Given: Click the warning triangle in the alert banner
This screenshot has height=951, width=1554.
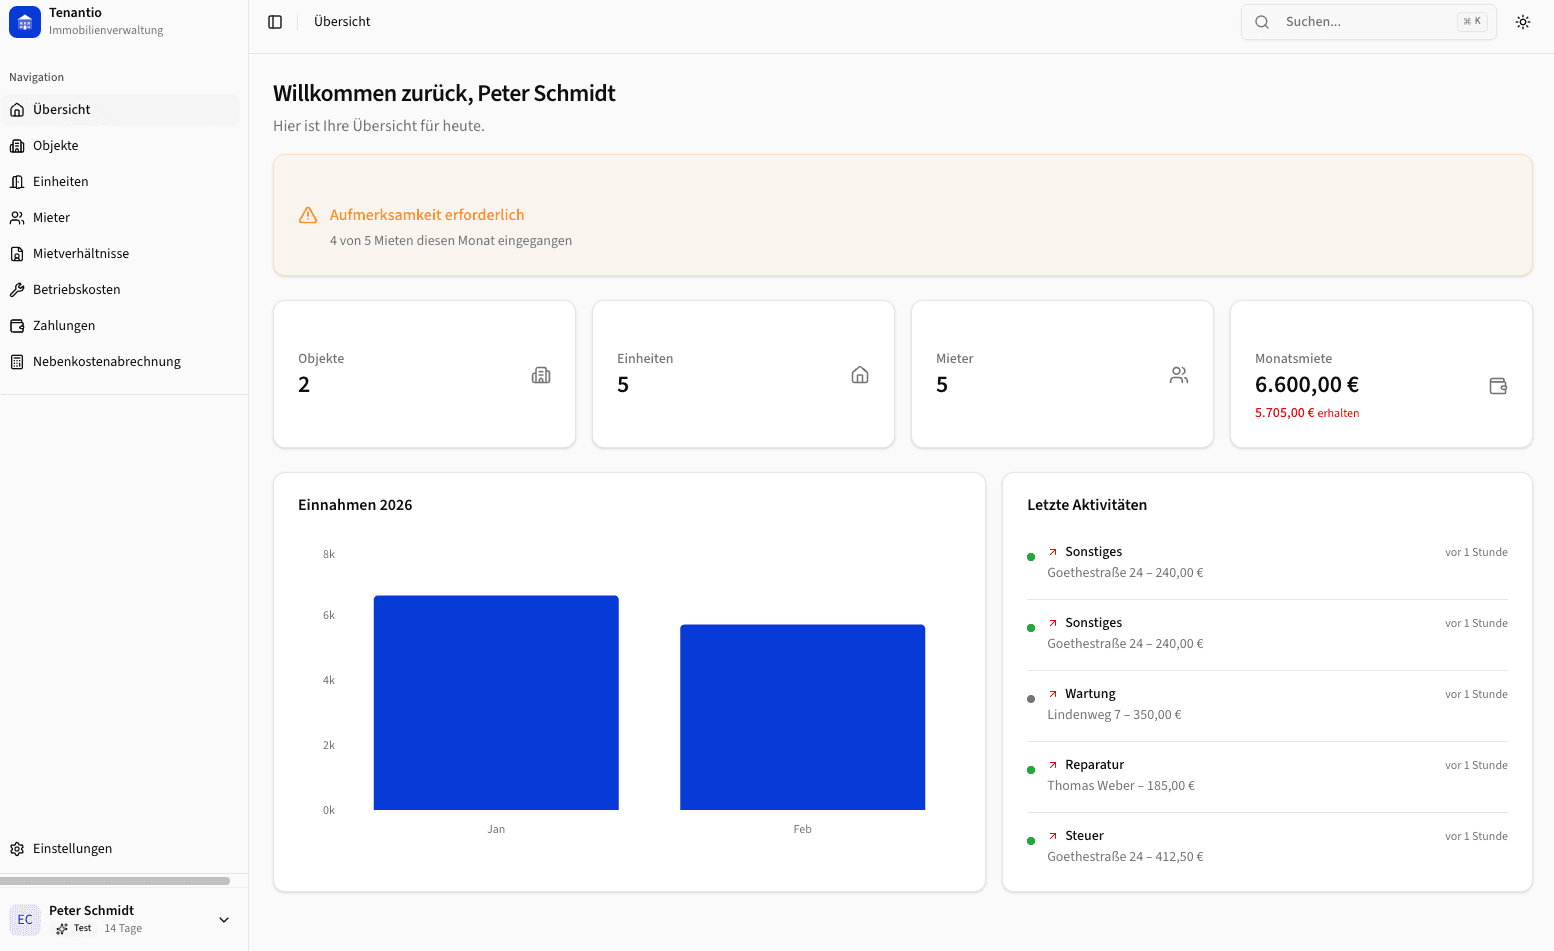Looking at the screenshot, I should coord(308,214).
